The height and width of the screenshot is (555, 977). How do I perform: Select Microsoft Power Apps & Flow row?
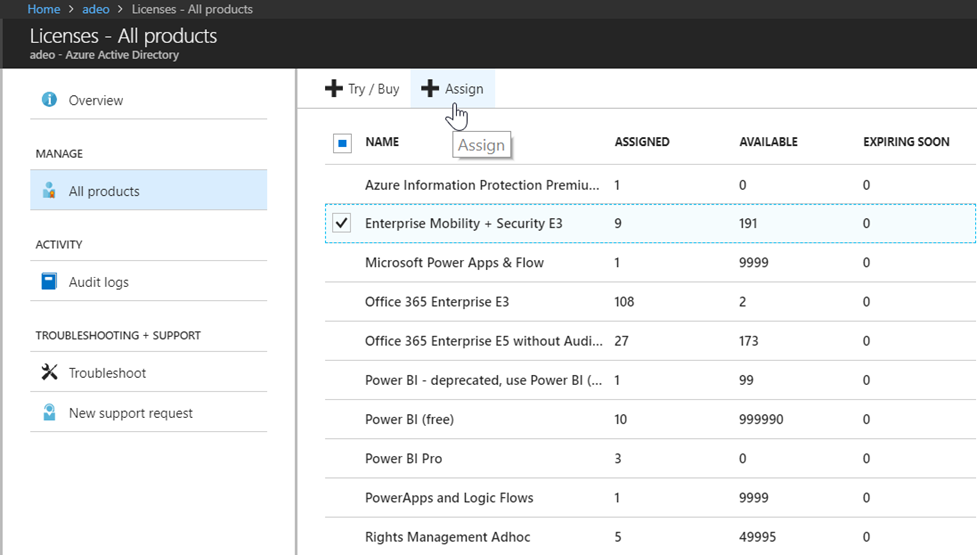pyautogui.click(x=651, y=262)
